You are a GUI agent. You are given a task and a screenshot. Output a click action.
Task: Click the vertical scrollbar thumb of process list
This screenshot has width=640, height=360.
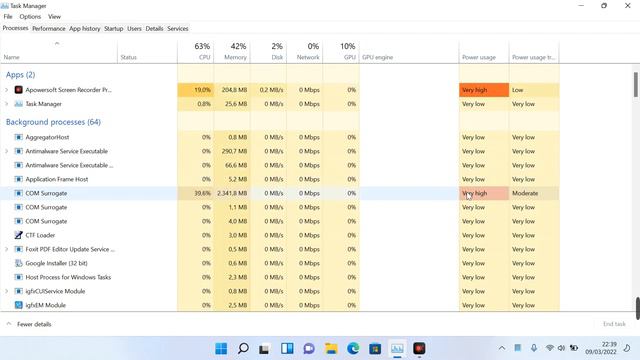tap(636, 85)
